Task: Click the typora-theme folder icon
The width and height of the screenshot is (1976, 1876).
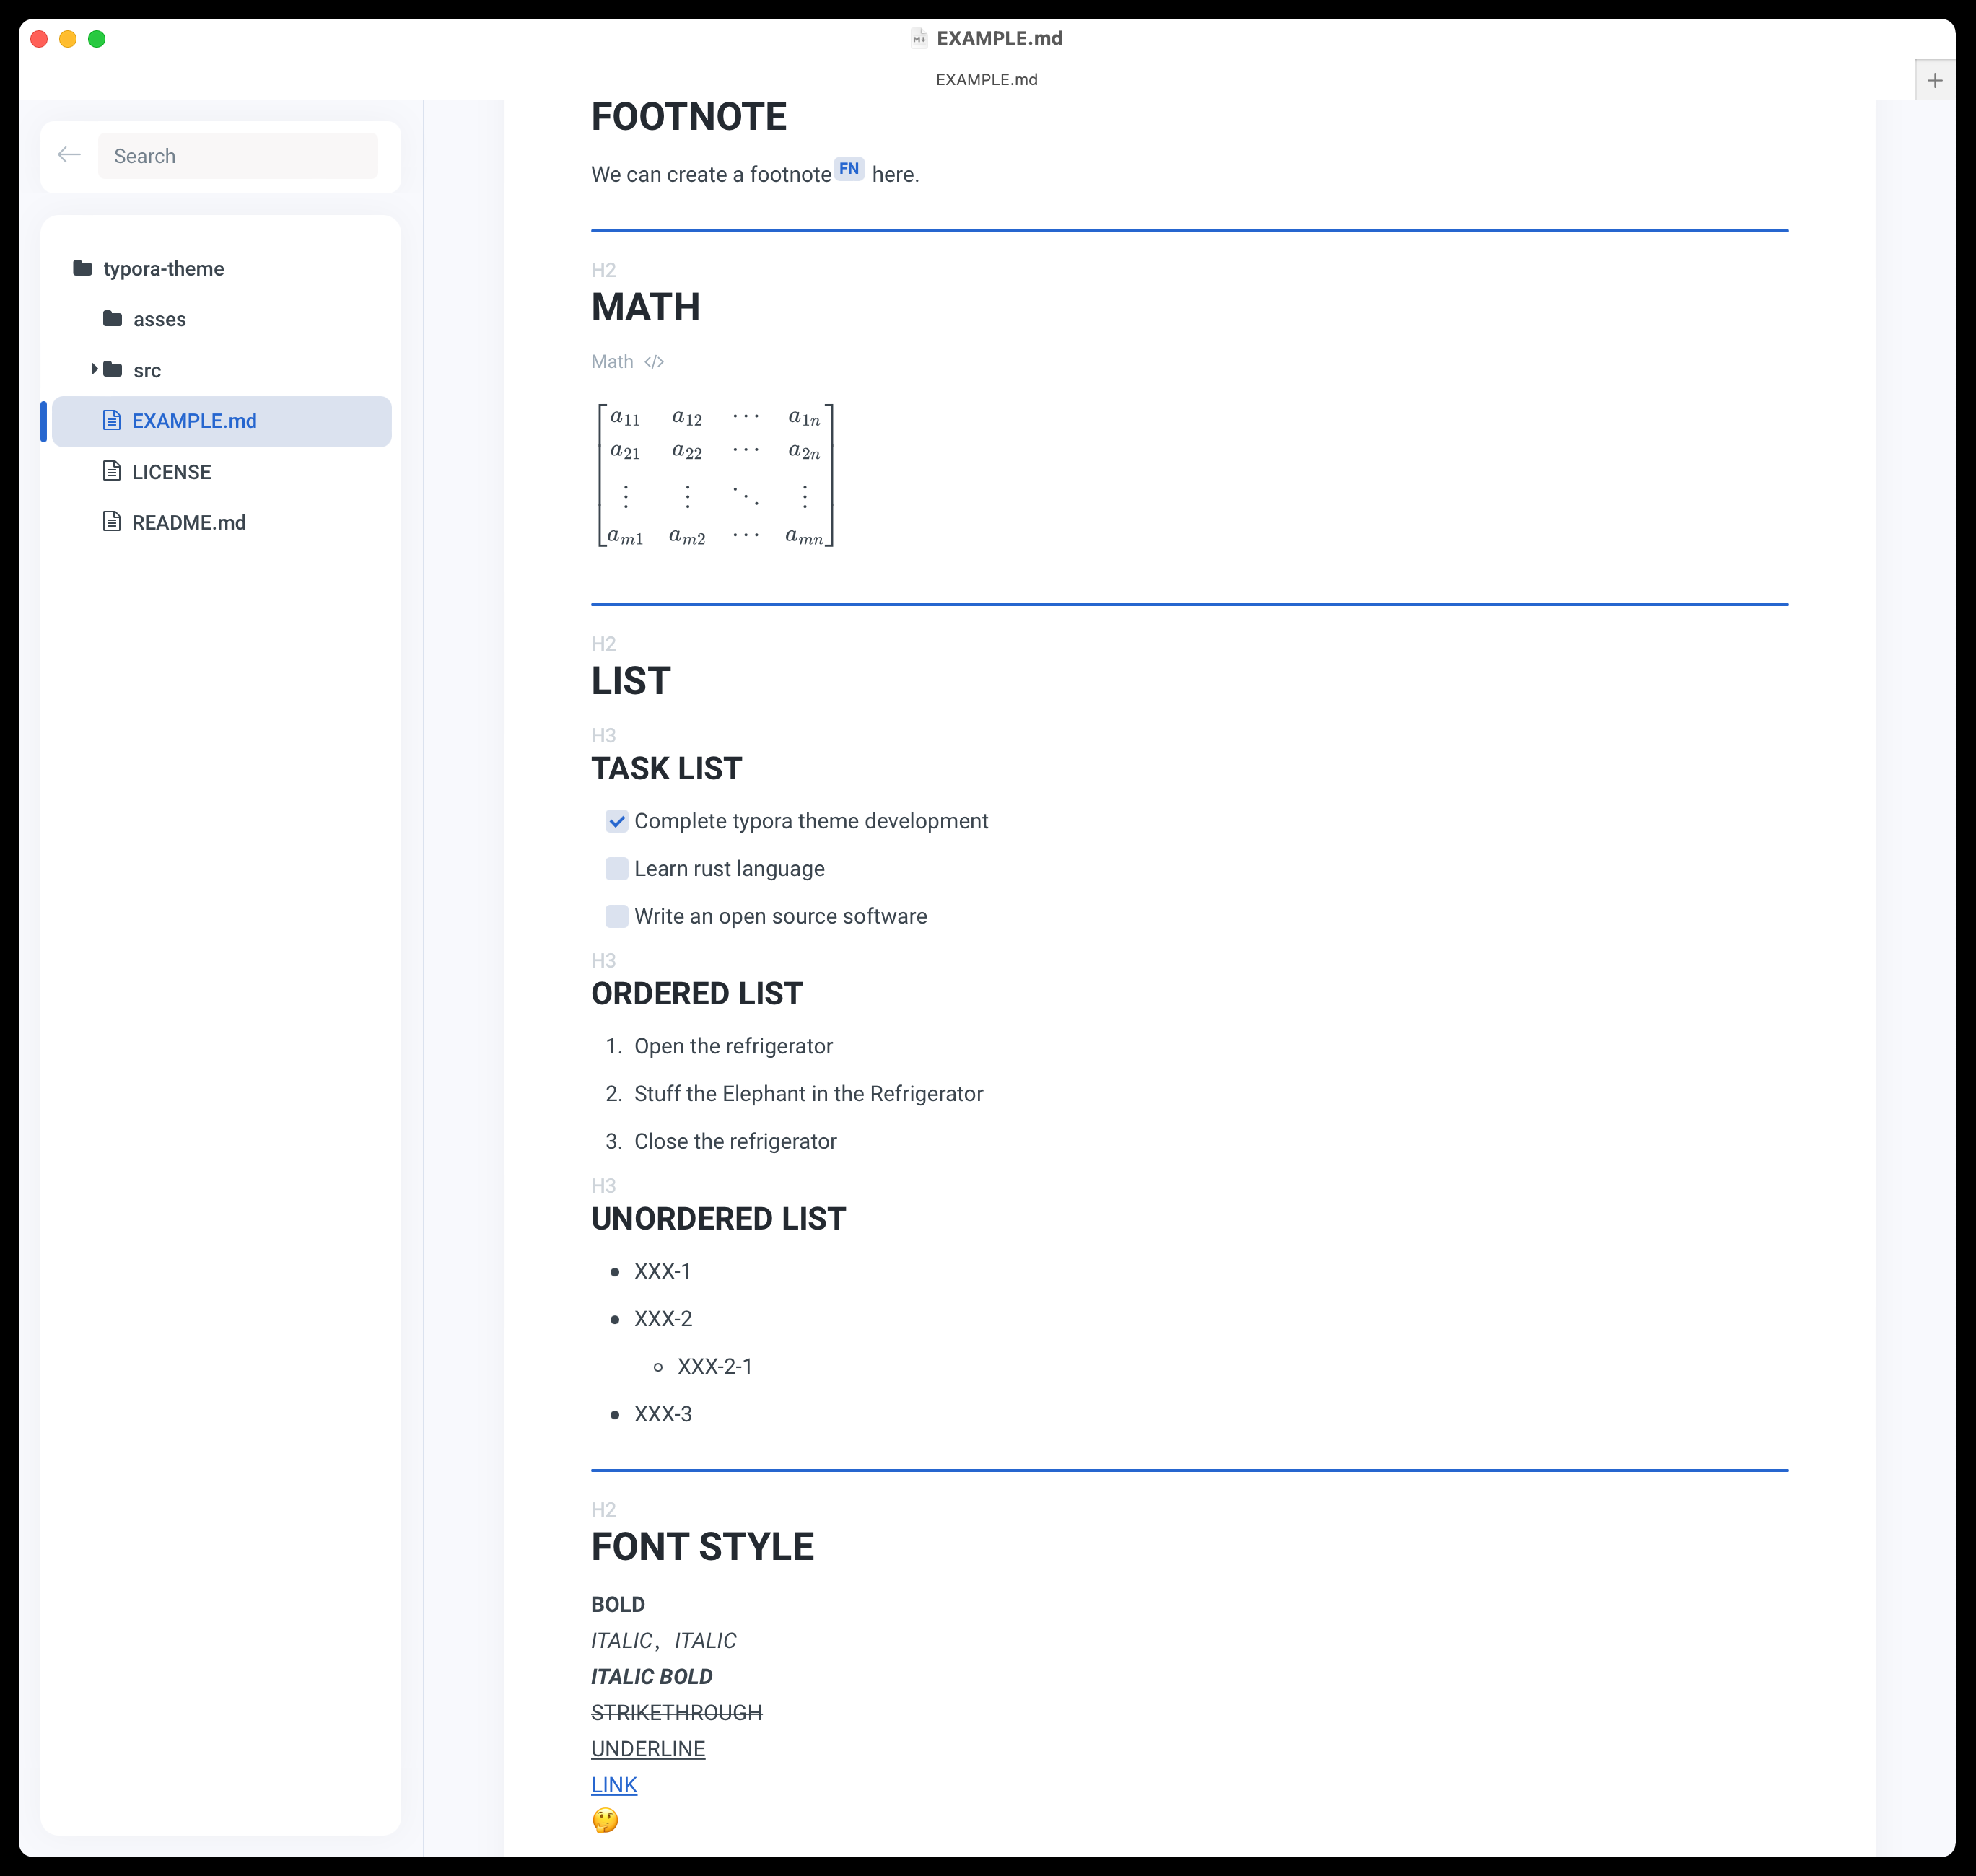Action: (83, 268)
